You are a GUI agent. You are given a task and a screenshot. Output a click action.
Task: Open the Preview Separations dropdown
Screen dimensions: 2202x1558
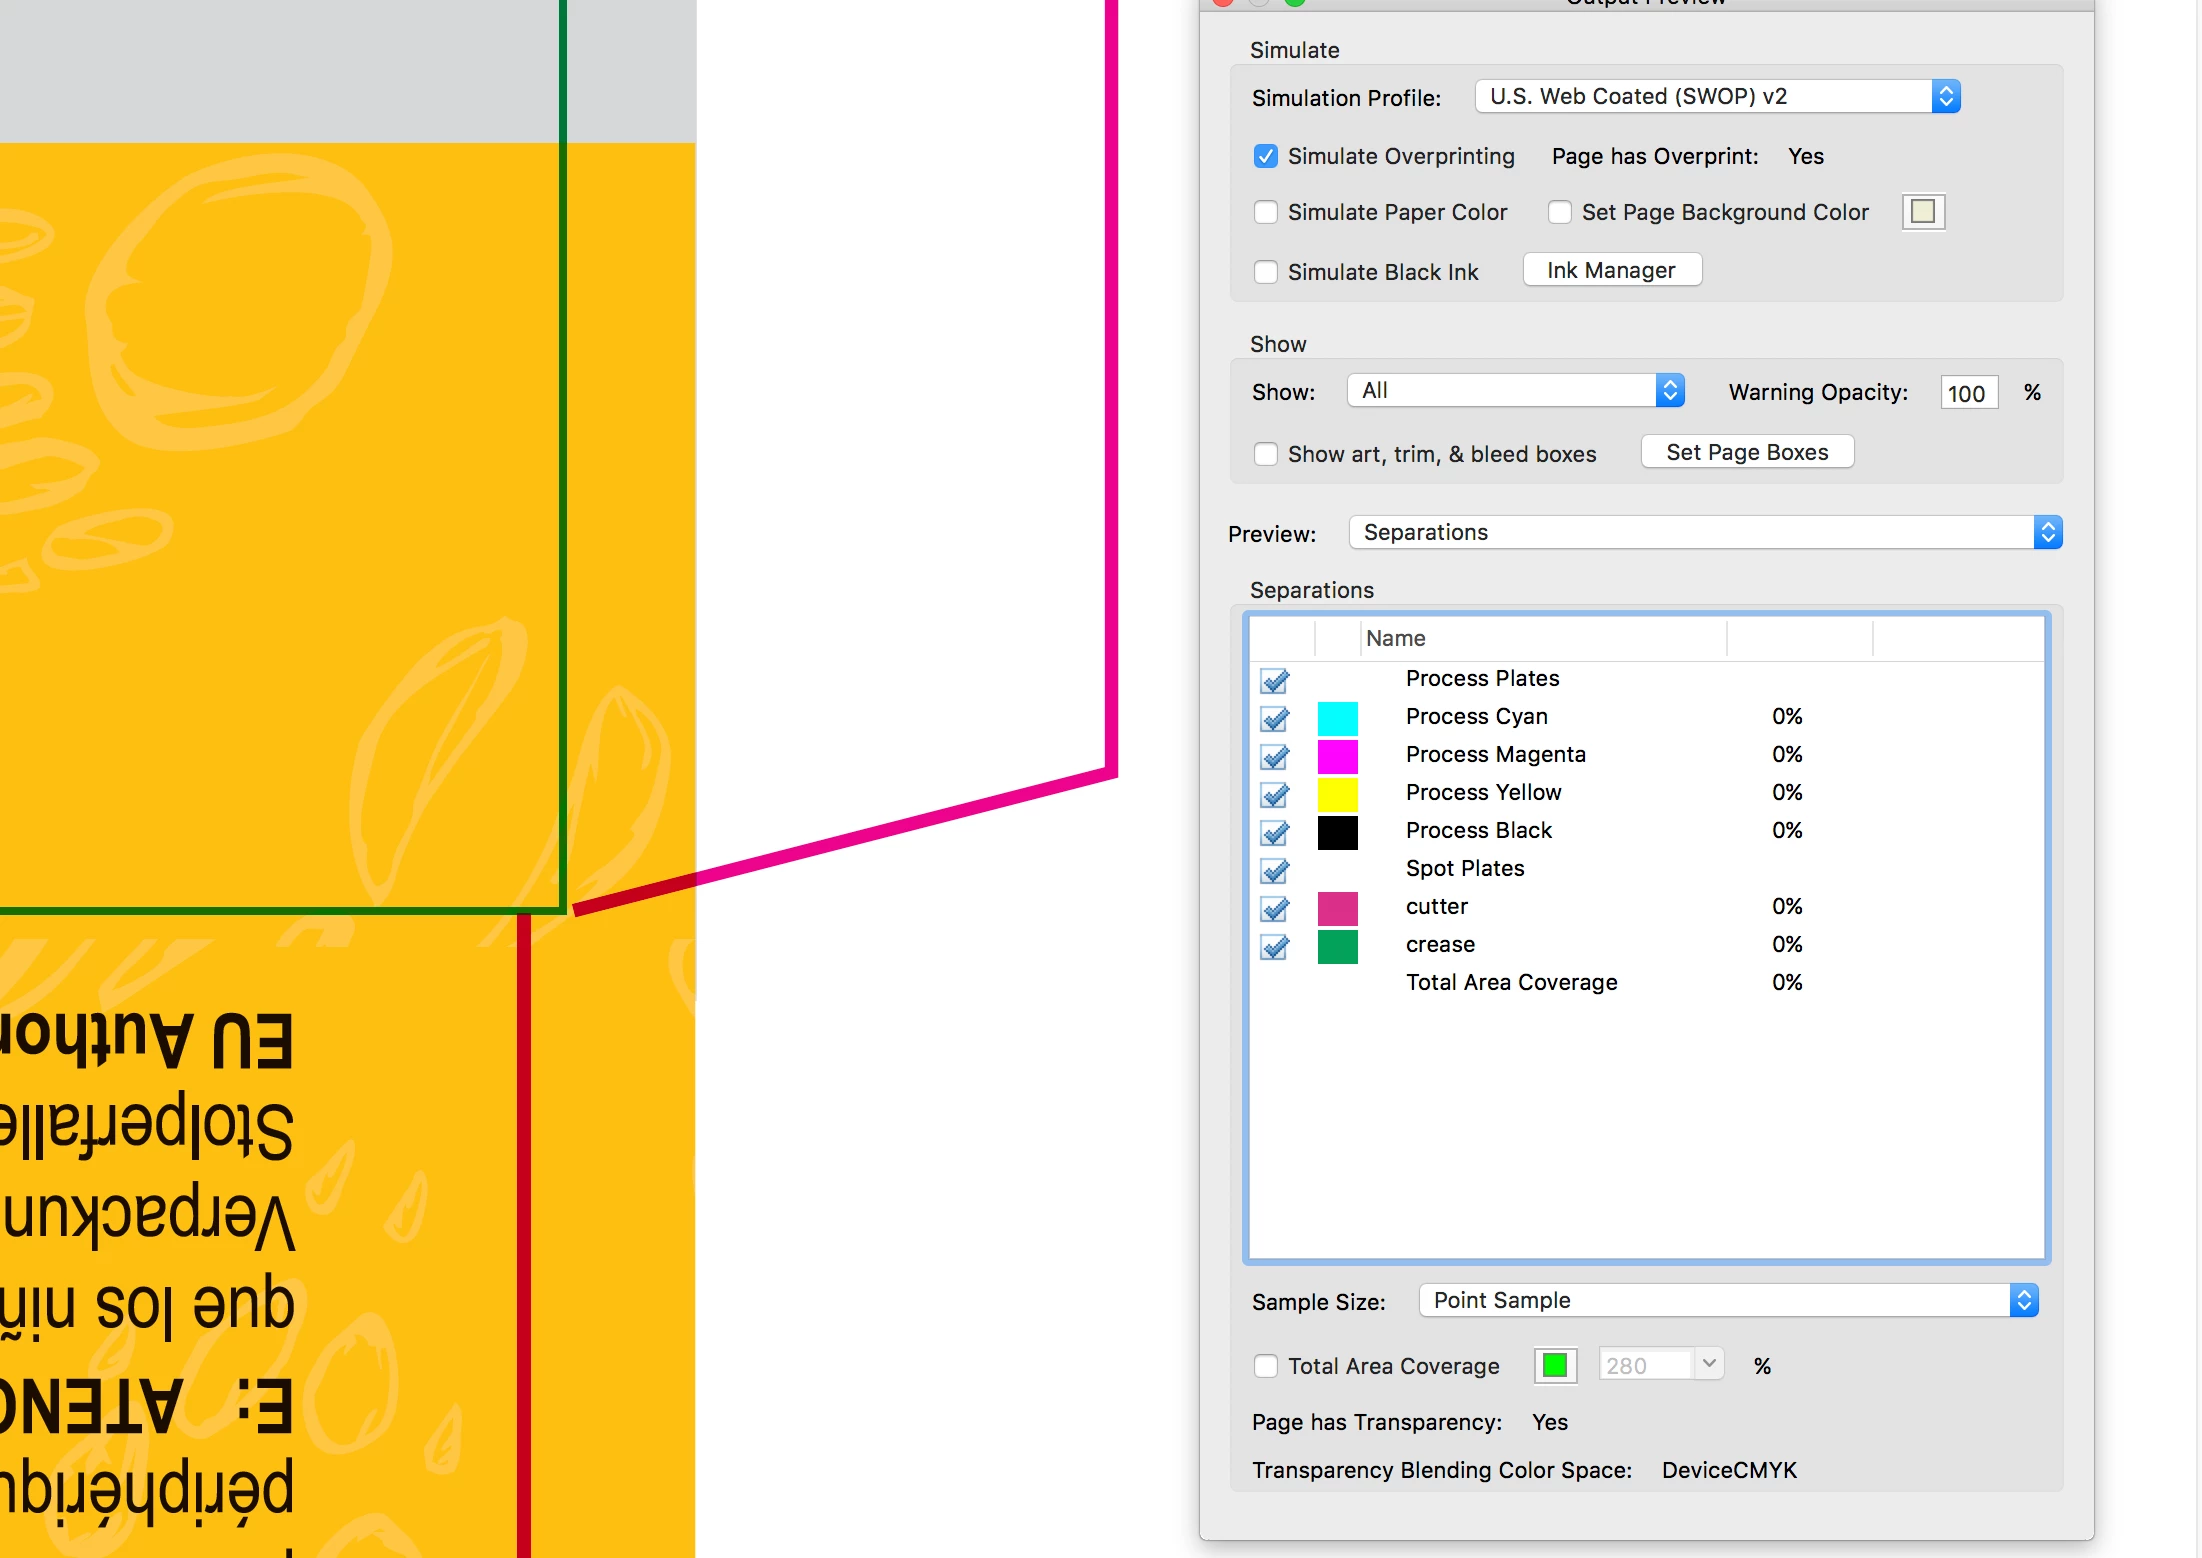point(1705,532)
